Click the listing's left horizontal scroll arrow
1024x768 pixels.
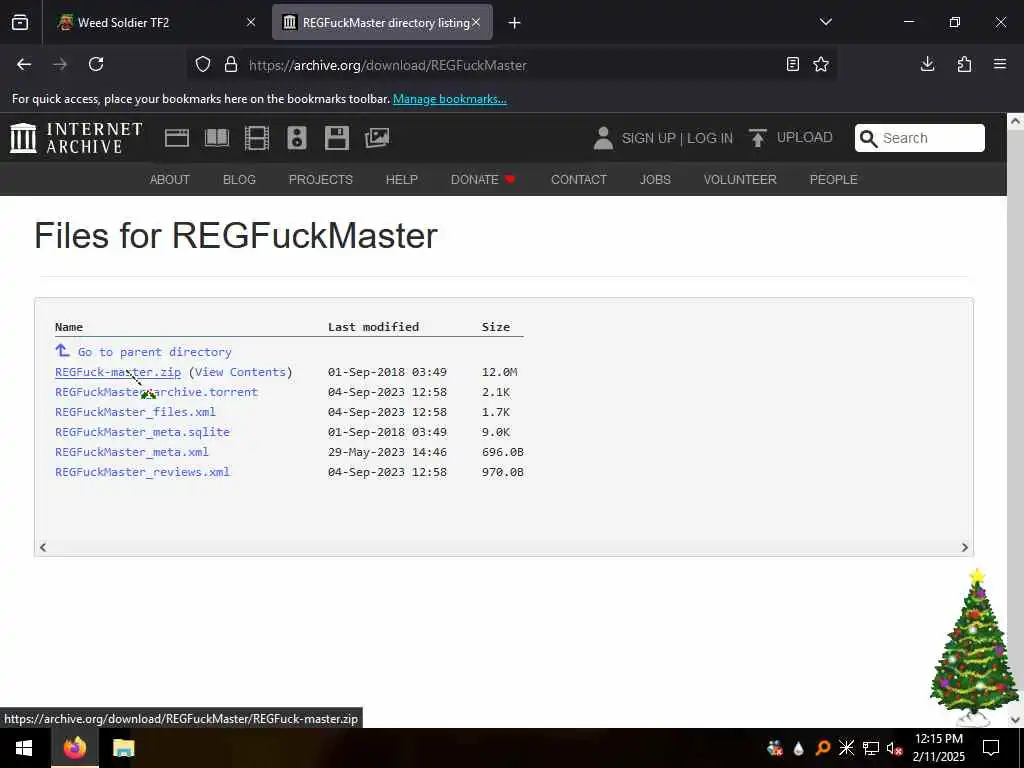[43, 548]
